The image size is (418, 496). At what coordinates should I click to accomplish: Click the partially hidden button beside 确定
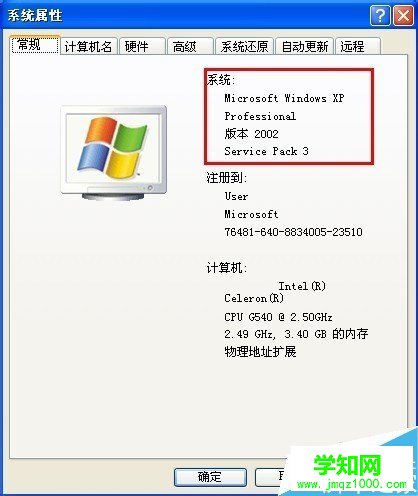click(x=271, y=477)
